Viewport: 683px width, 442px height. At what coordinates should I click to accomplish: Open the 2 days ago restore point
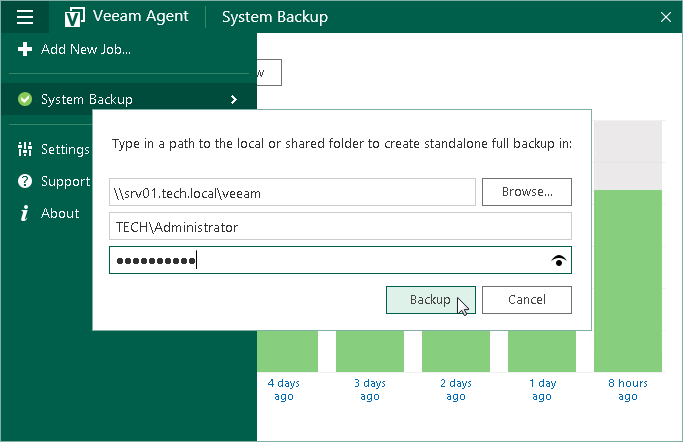(456, 390)
